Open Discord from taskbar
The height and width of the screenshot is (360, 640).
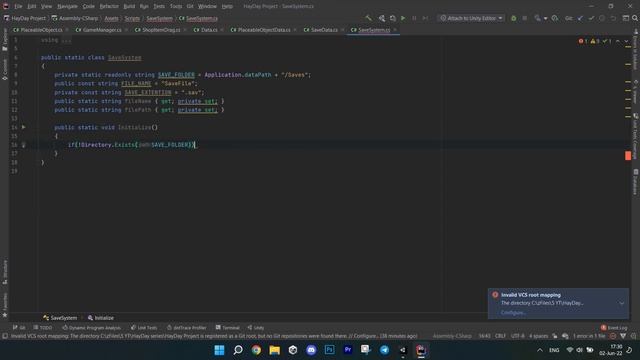coord(311,350)
